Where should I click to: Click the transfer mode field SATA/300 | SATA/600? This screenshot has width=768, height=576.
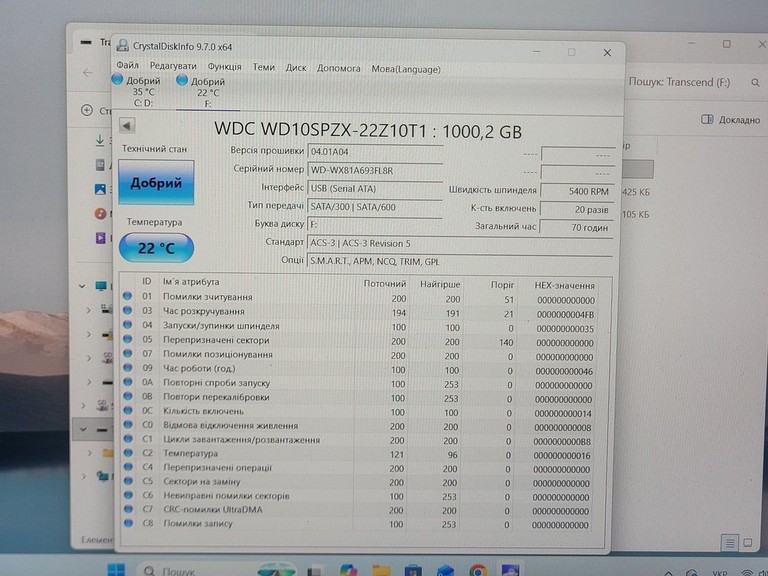[375, 207]
